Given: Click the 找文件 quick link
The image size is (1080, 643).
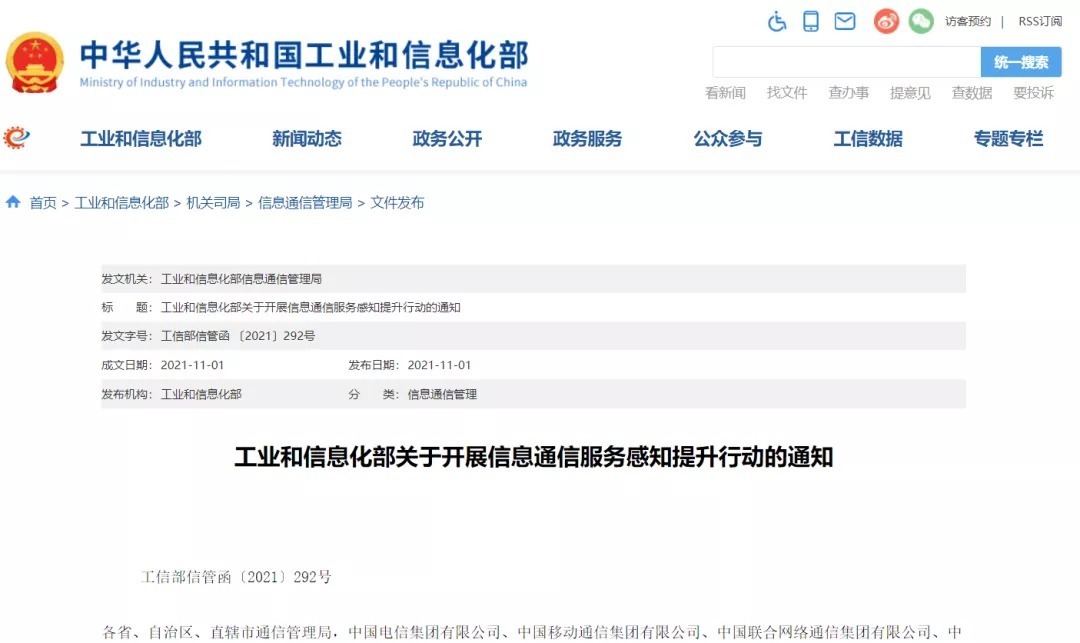Looking at the screenshot, I should [787, 93].
